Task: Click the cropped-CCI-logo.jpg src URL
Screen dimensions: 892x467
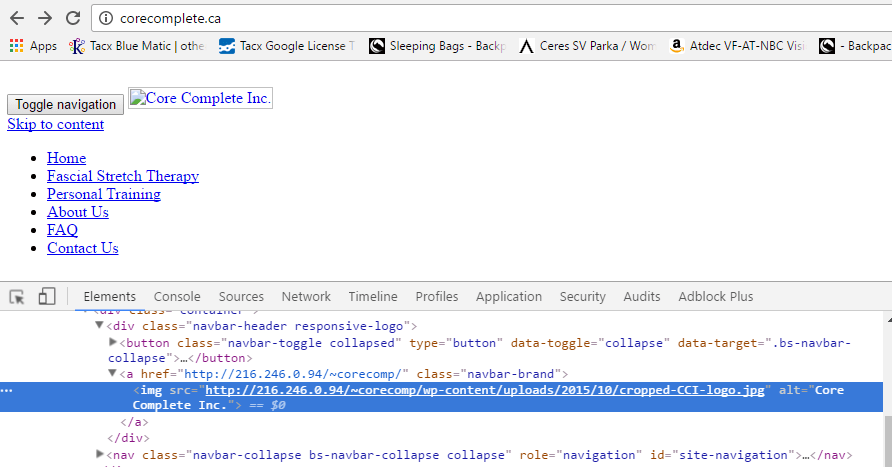Action: click(485, 390)
